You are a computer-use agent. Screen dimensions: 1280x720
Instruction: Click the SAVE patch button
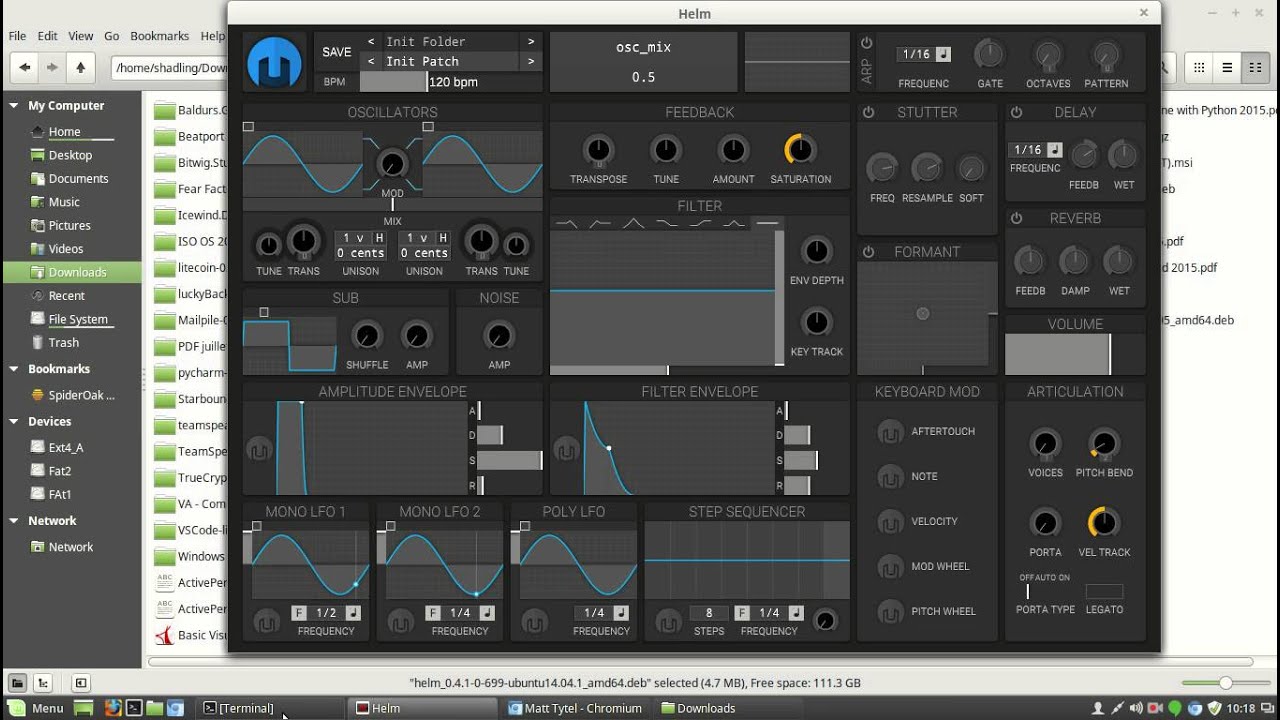click(337, 52)
